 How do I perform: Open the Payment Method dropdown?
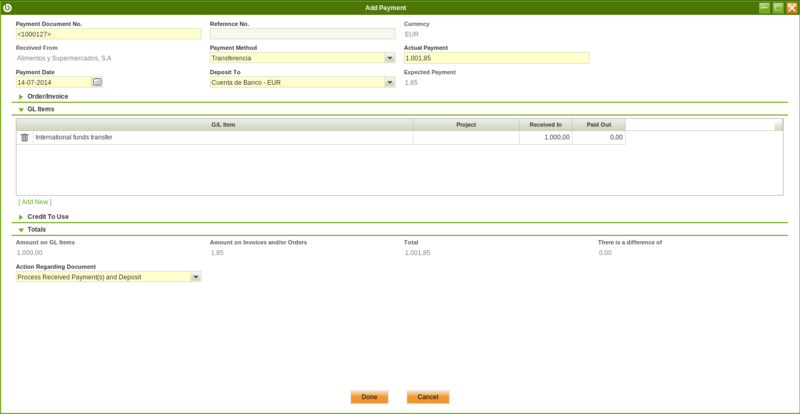tap(390, 58)
